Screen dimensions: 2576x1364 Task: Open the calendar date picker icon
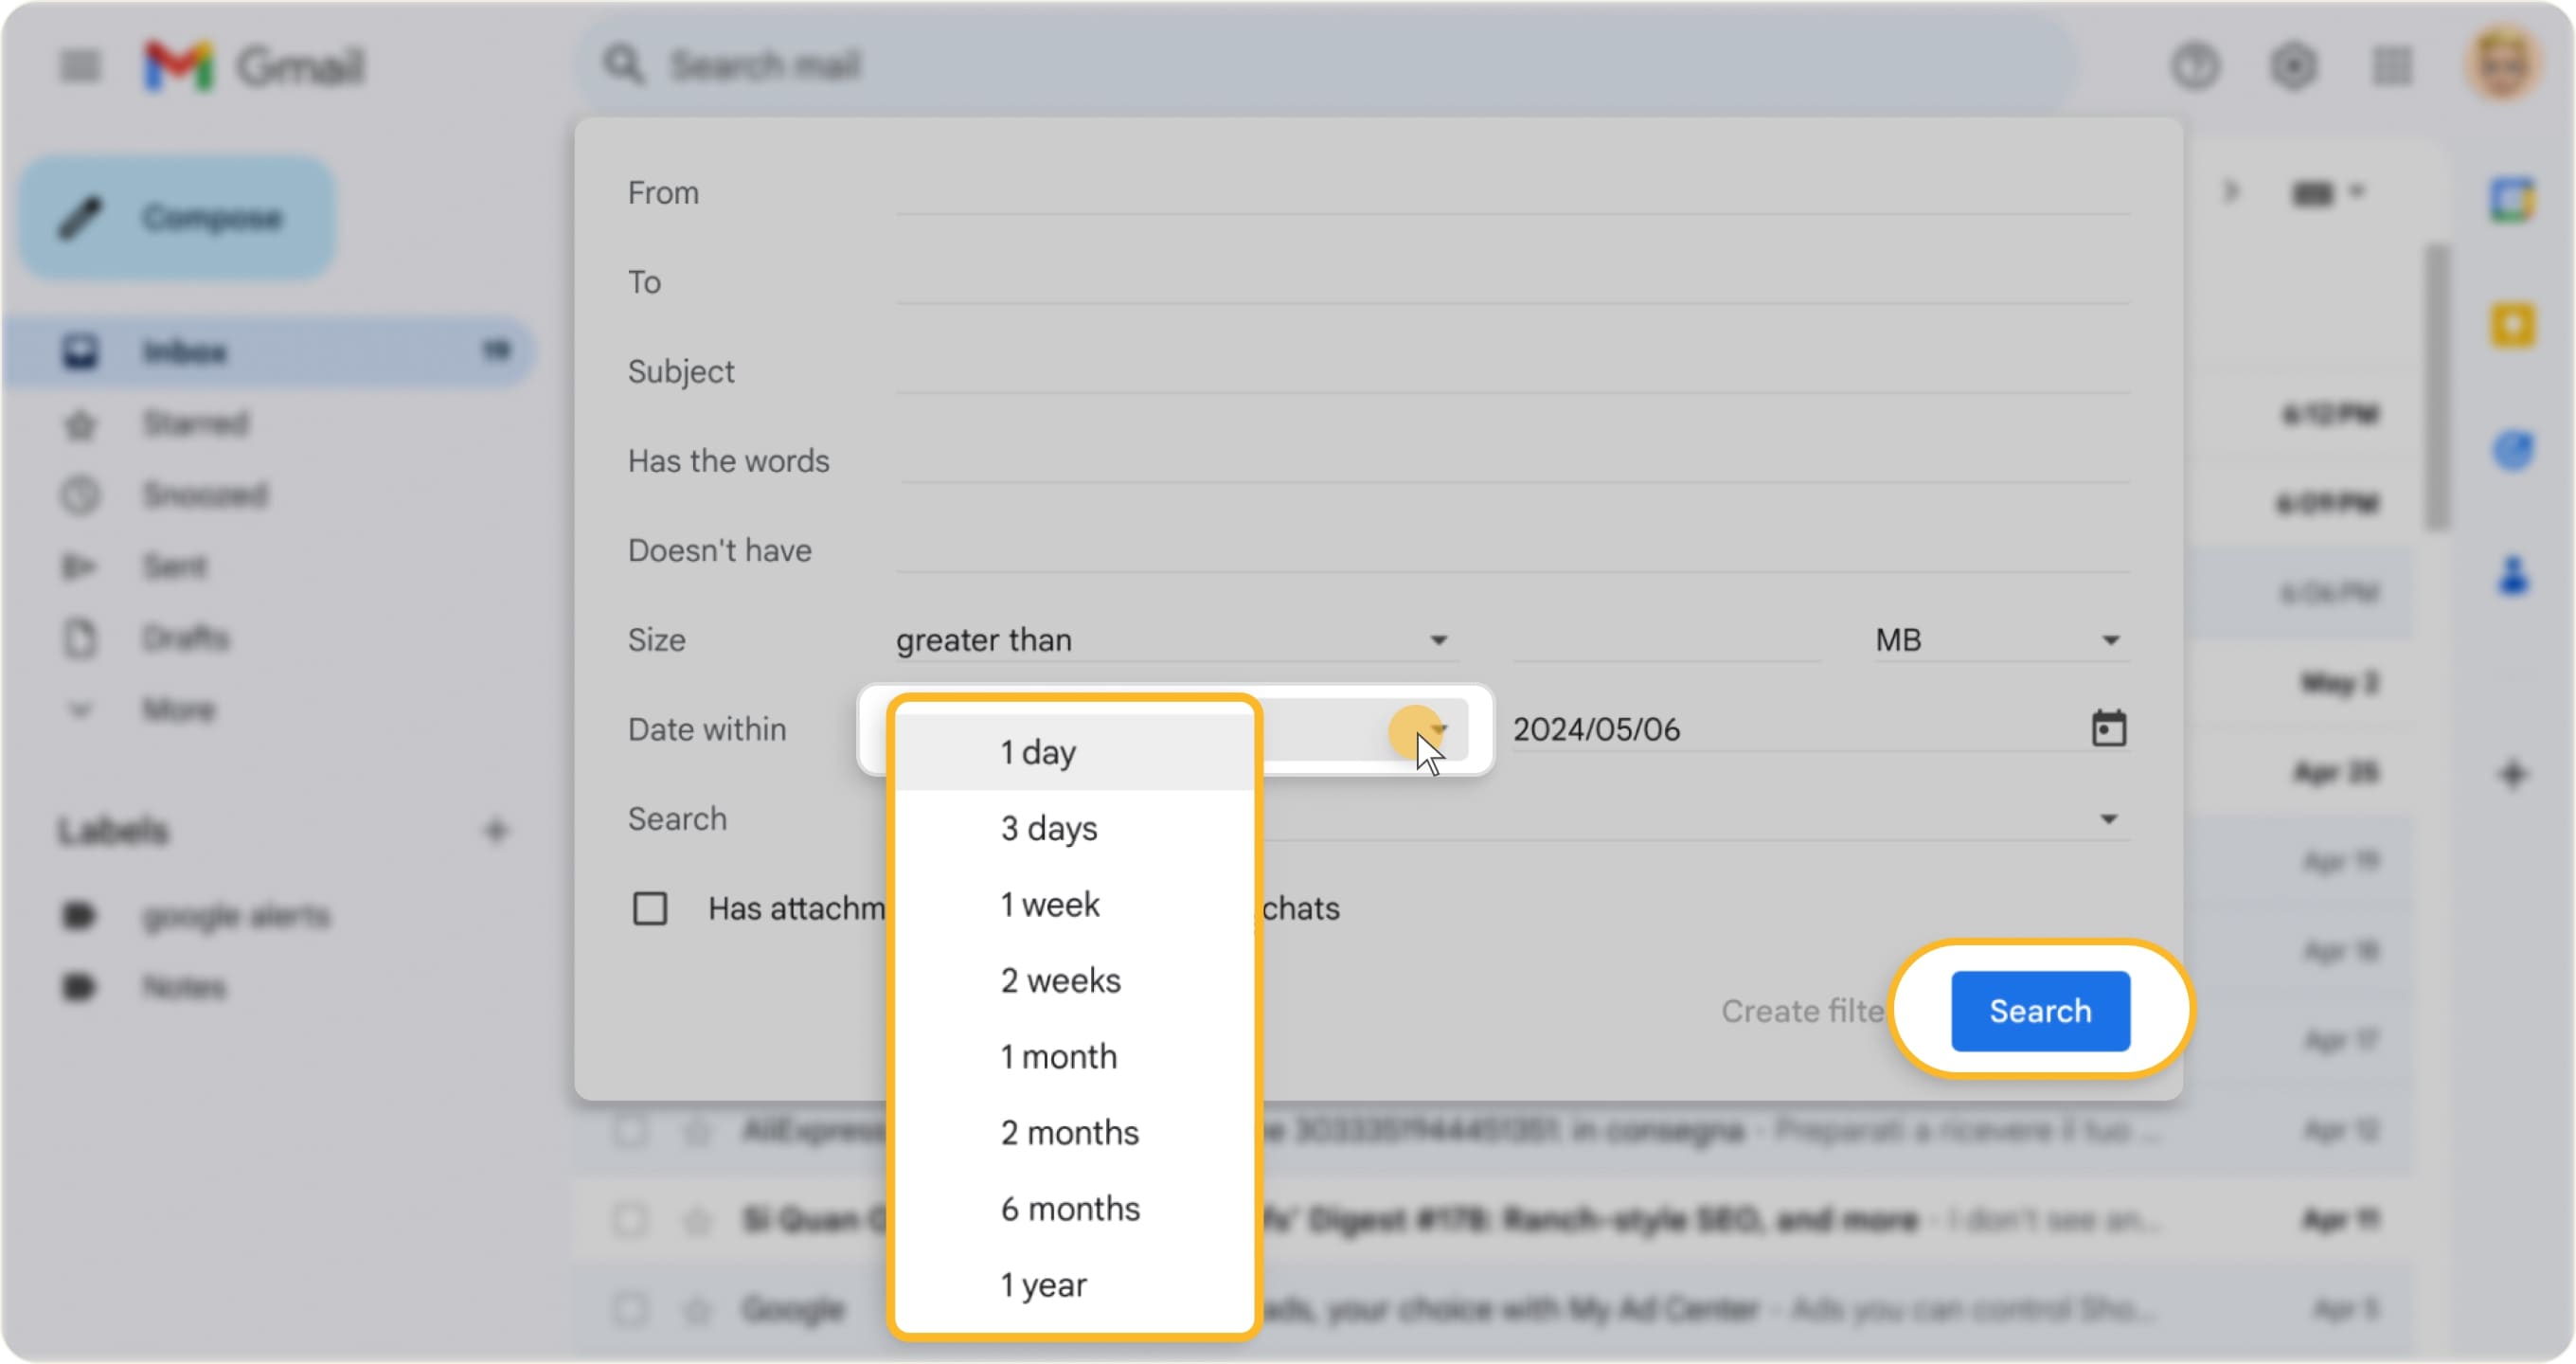2108,728
